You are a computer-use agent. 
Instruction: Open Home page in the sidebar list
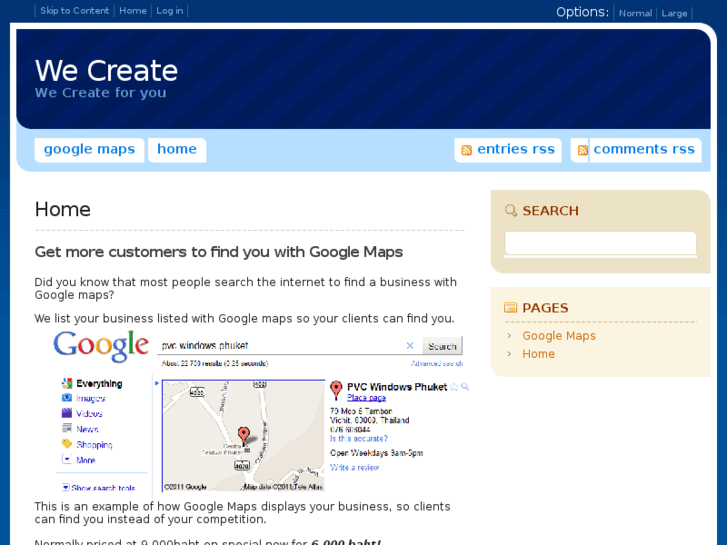[x=539, y=354]
